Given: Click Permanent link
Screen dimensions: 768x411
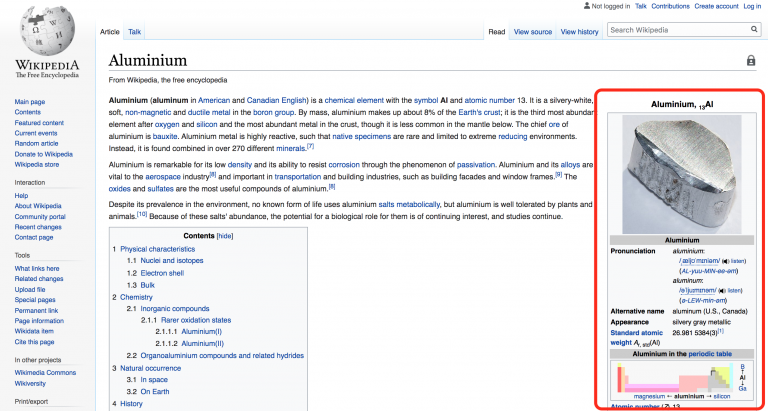Looking at the screenshot, I should tap(37, 311).
